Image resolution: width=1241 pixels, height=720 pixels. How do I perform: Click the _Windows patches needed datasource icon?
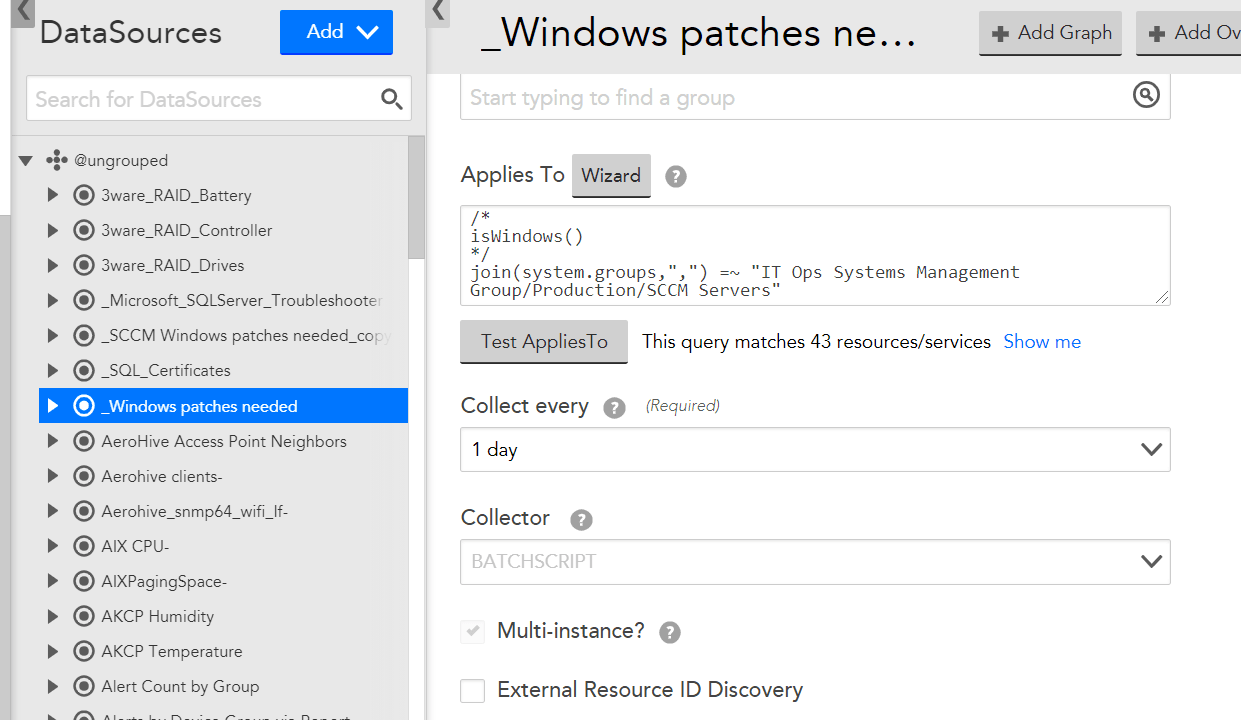(84, 406)
